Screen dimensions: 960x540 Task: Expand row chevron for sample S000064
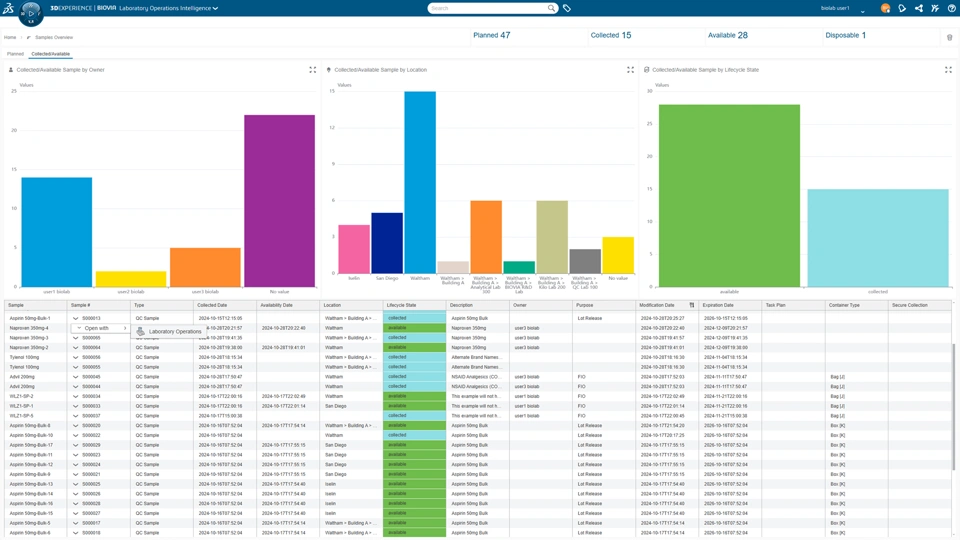(75, 348)
